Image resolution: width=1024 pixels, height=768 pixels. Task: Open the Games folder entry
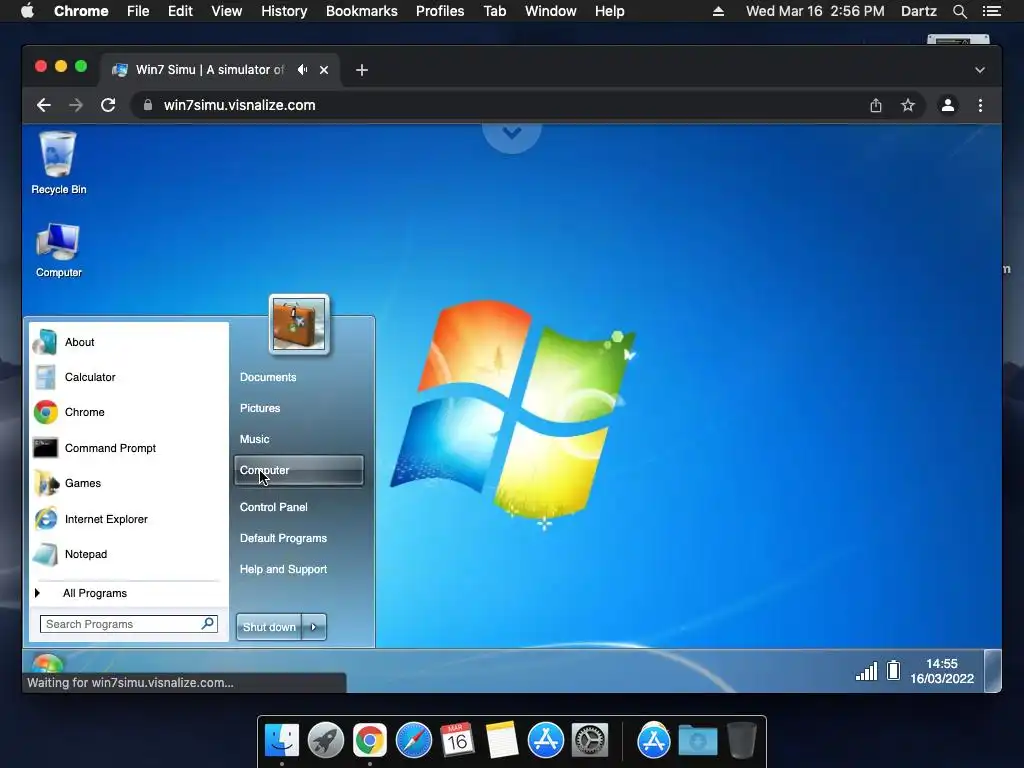82,483
